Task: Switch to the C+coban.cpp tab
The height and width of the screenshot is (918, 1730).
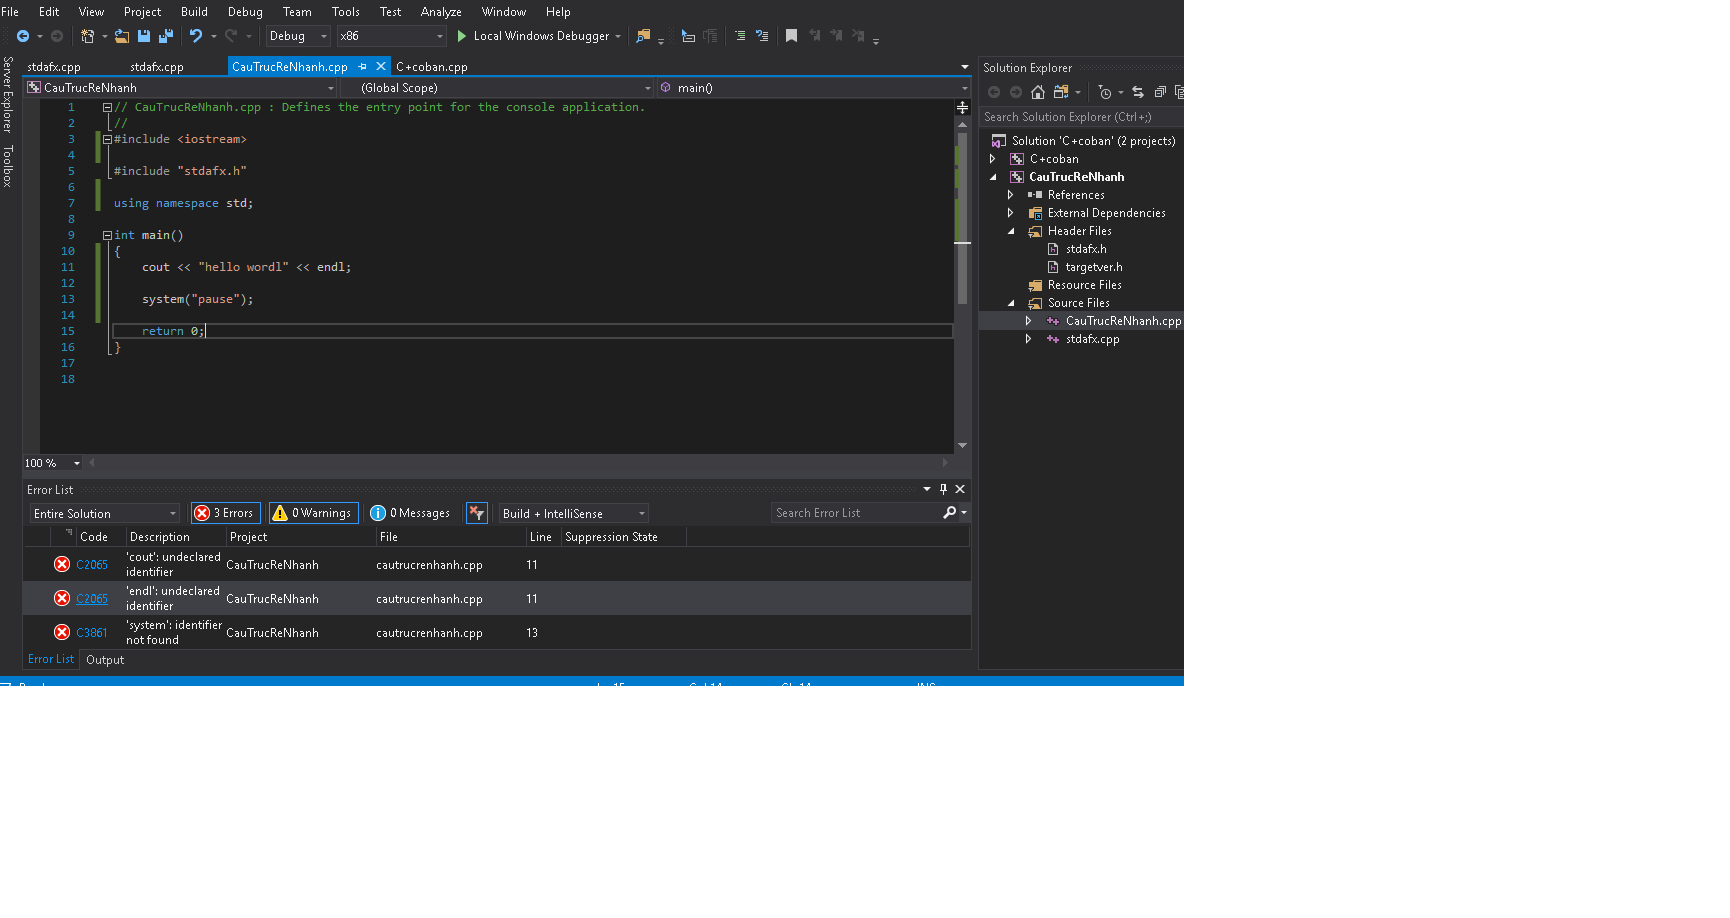Action: click(432, 67)
